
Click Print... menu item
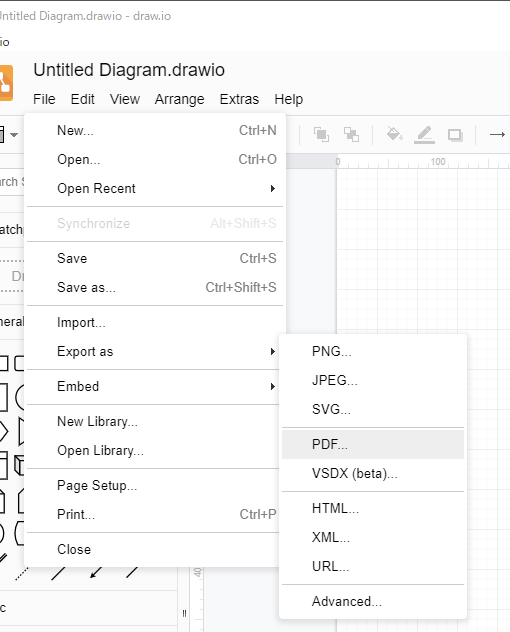pyautogui.click(x=155, y=514)
